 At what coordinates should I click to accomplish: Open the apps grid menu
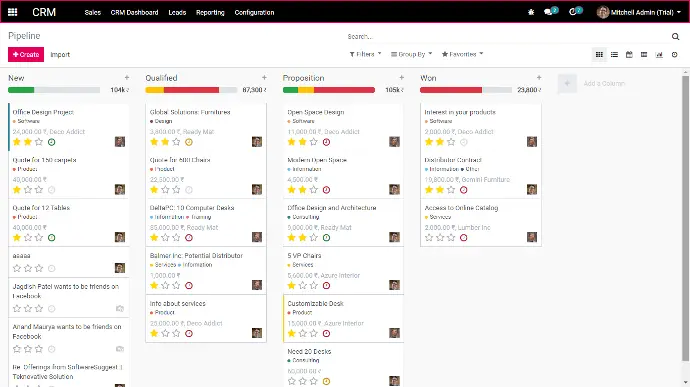(x=12, y=12)
